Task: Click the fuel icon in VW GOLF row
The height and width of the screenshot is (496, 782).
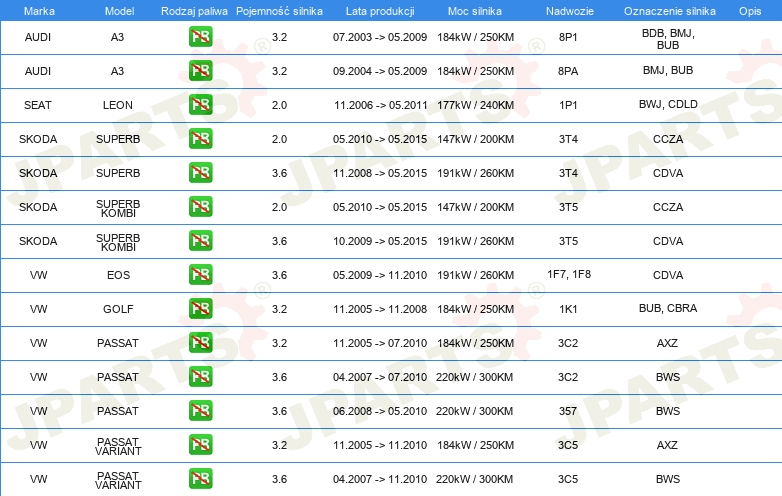Action: tap(200, 309)
